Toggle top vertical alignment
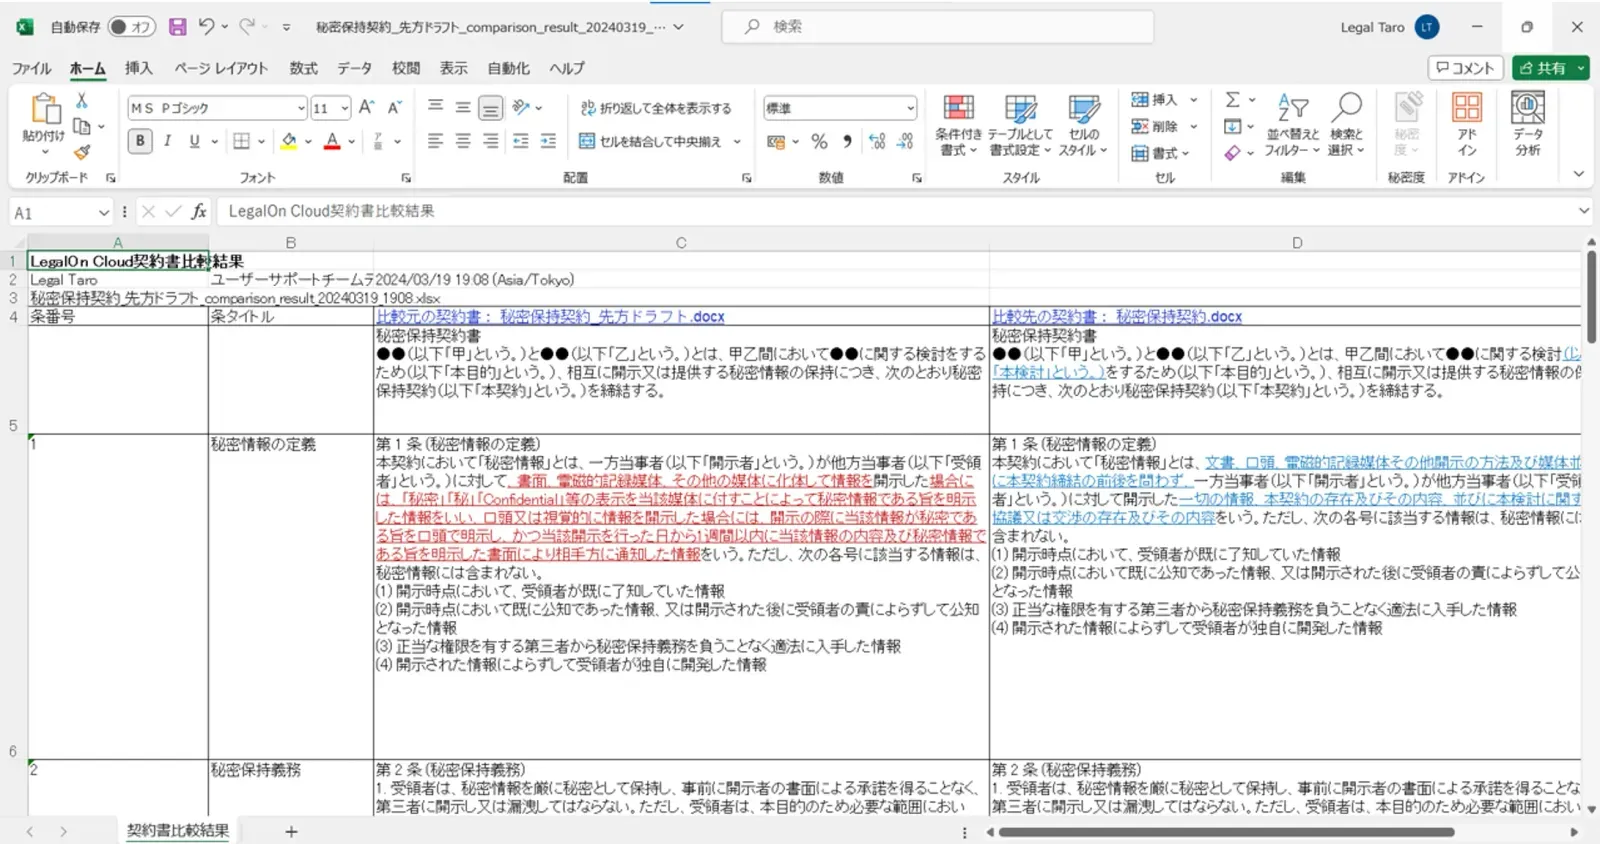 (x=435, y=108)
